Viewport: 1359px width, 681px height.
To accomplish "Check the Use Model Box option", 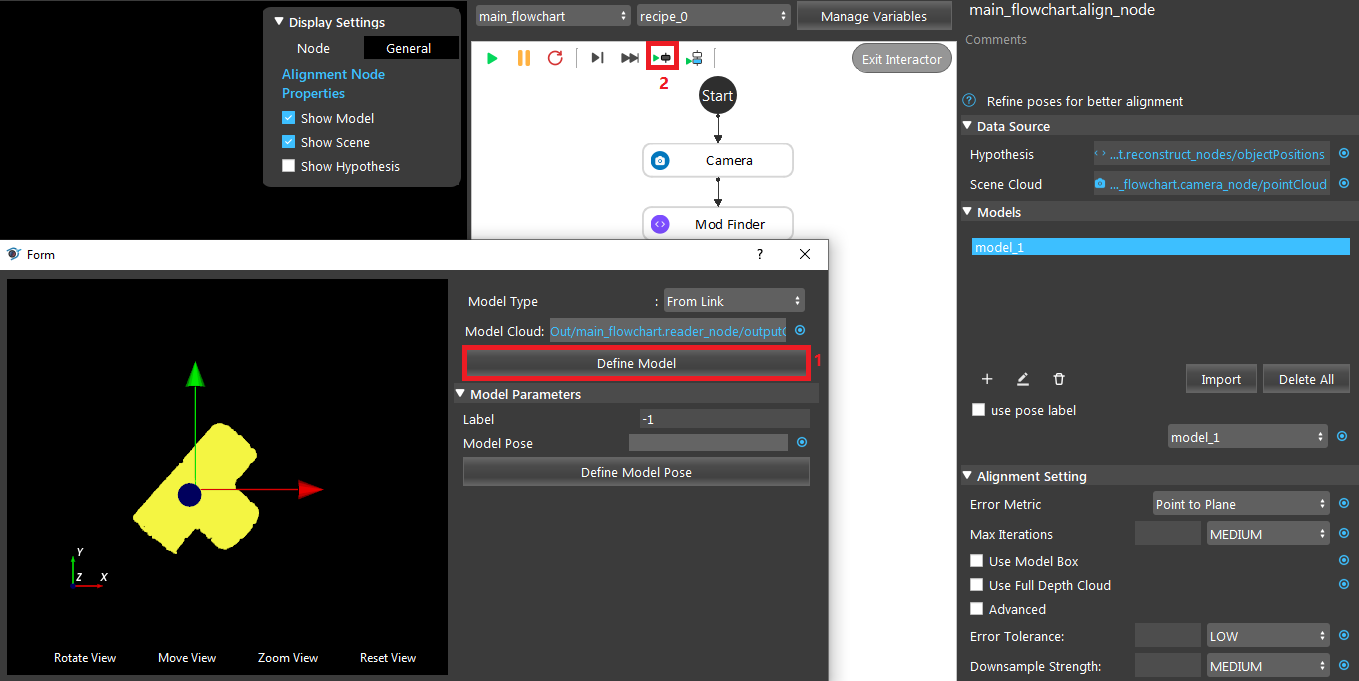I will click(x=977, y=561).
